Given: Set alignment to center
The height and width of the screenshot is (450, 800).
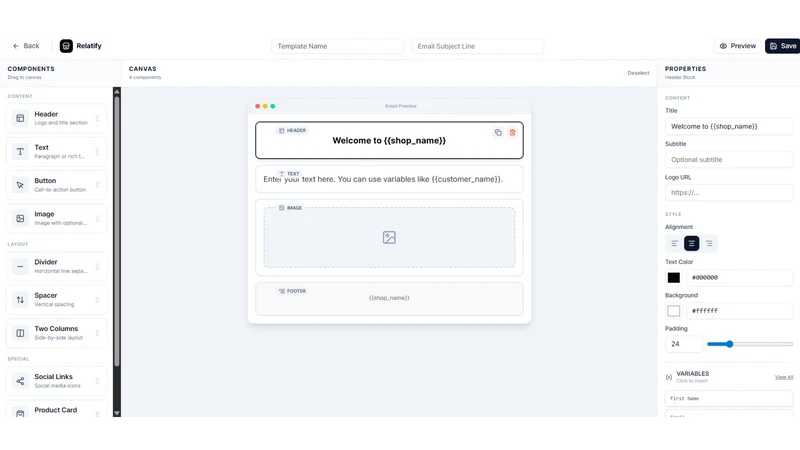Looking at the screenshot, I should [x=692, y=243].
